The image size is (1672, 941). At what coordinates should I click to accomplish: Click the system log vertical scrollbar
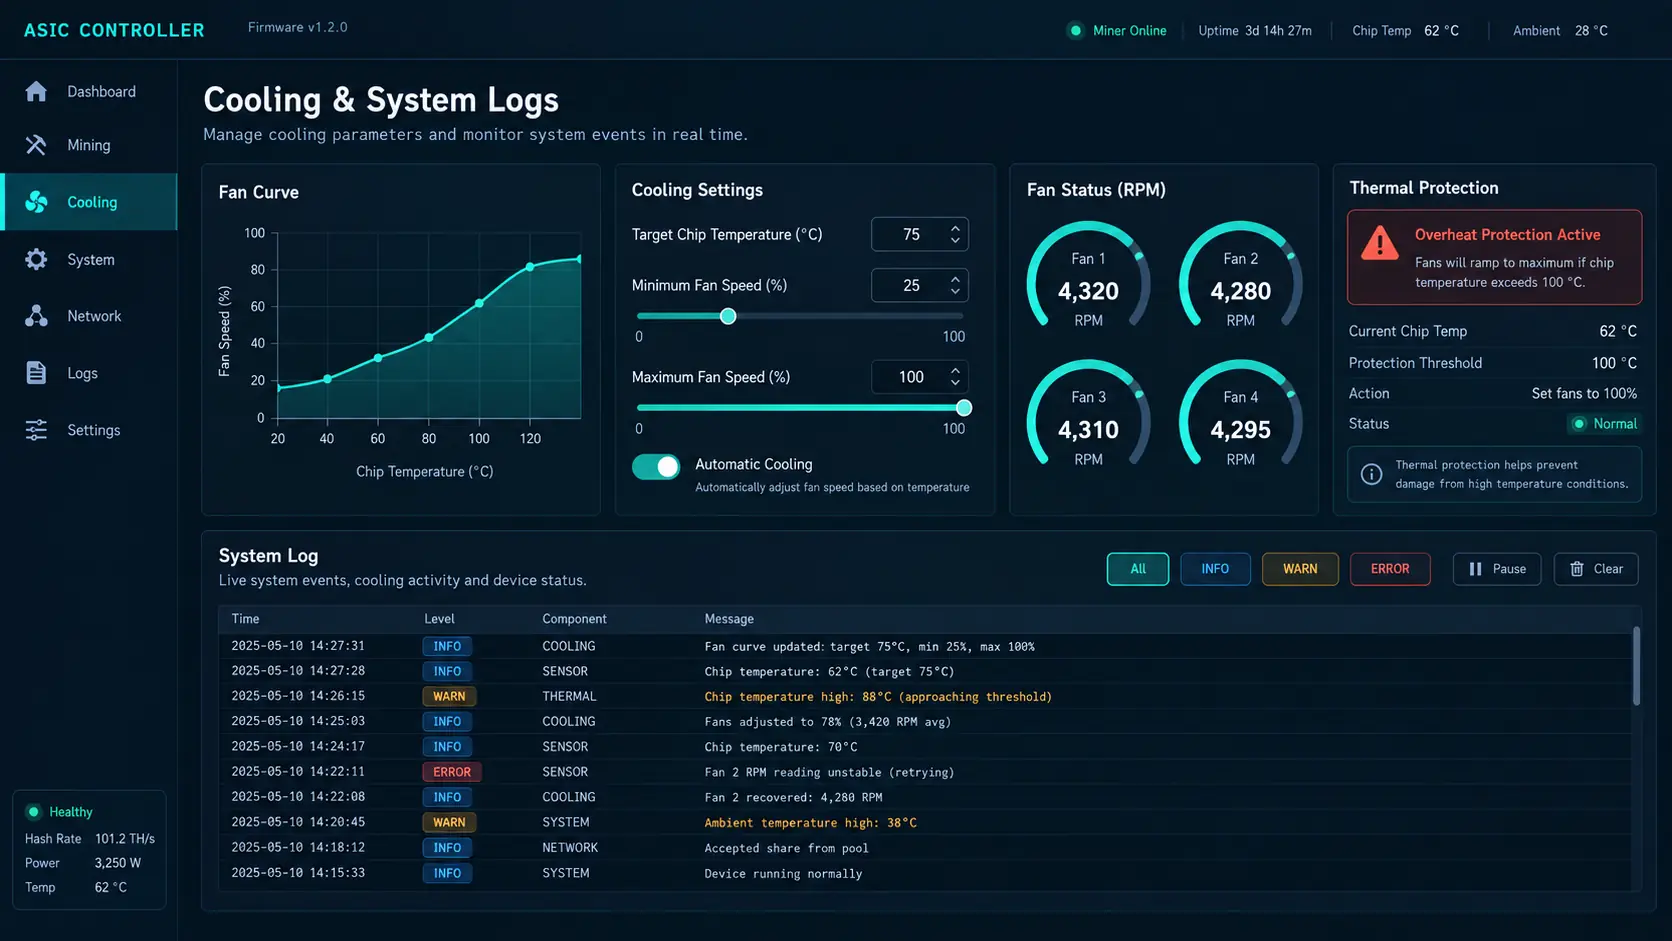tap(1636, 666)
